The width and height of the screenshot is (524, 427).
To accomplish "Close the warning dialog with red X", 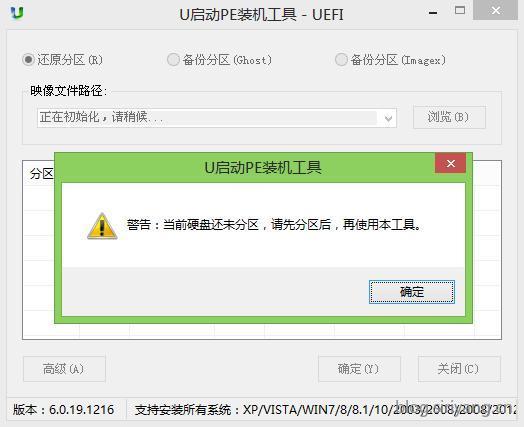I will click(x=450, y=163).
